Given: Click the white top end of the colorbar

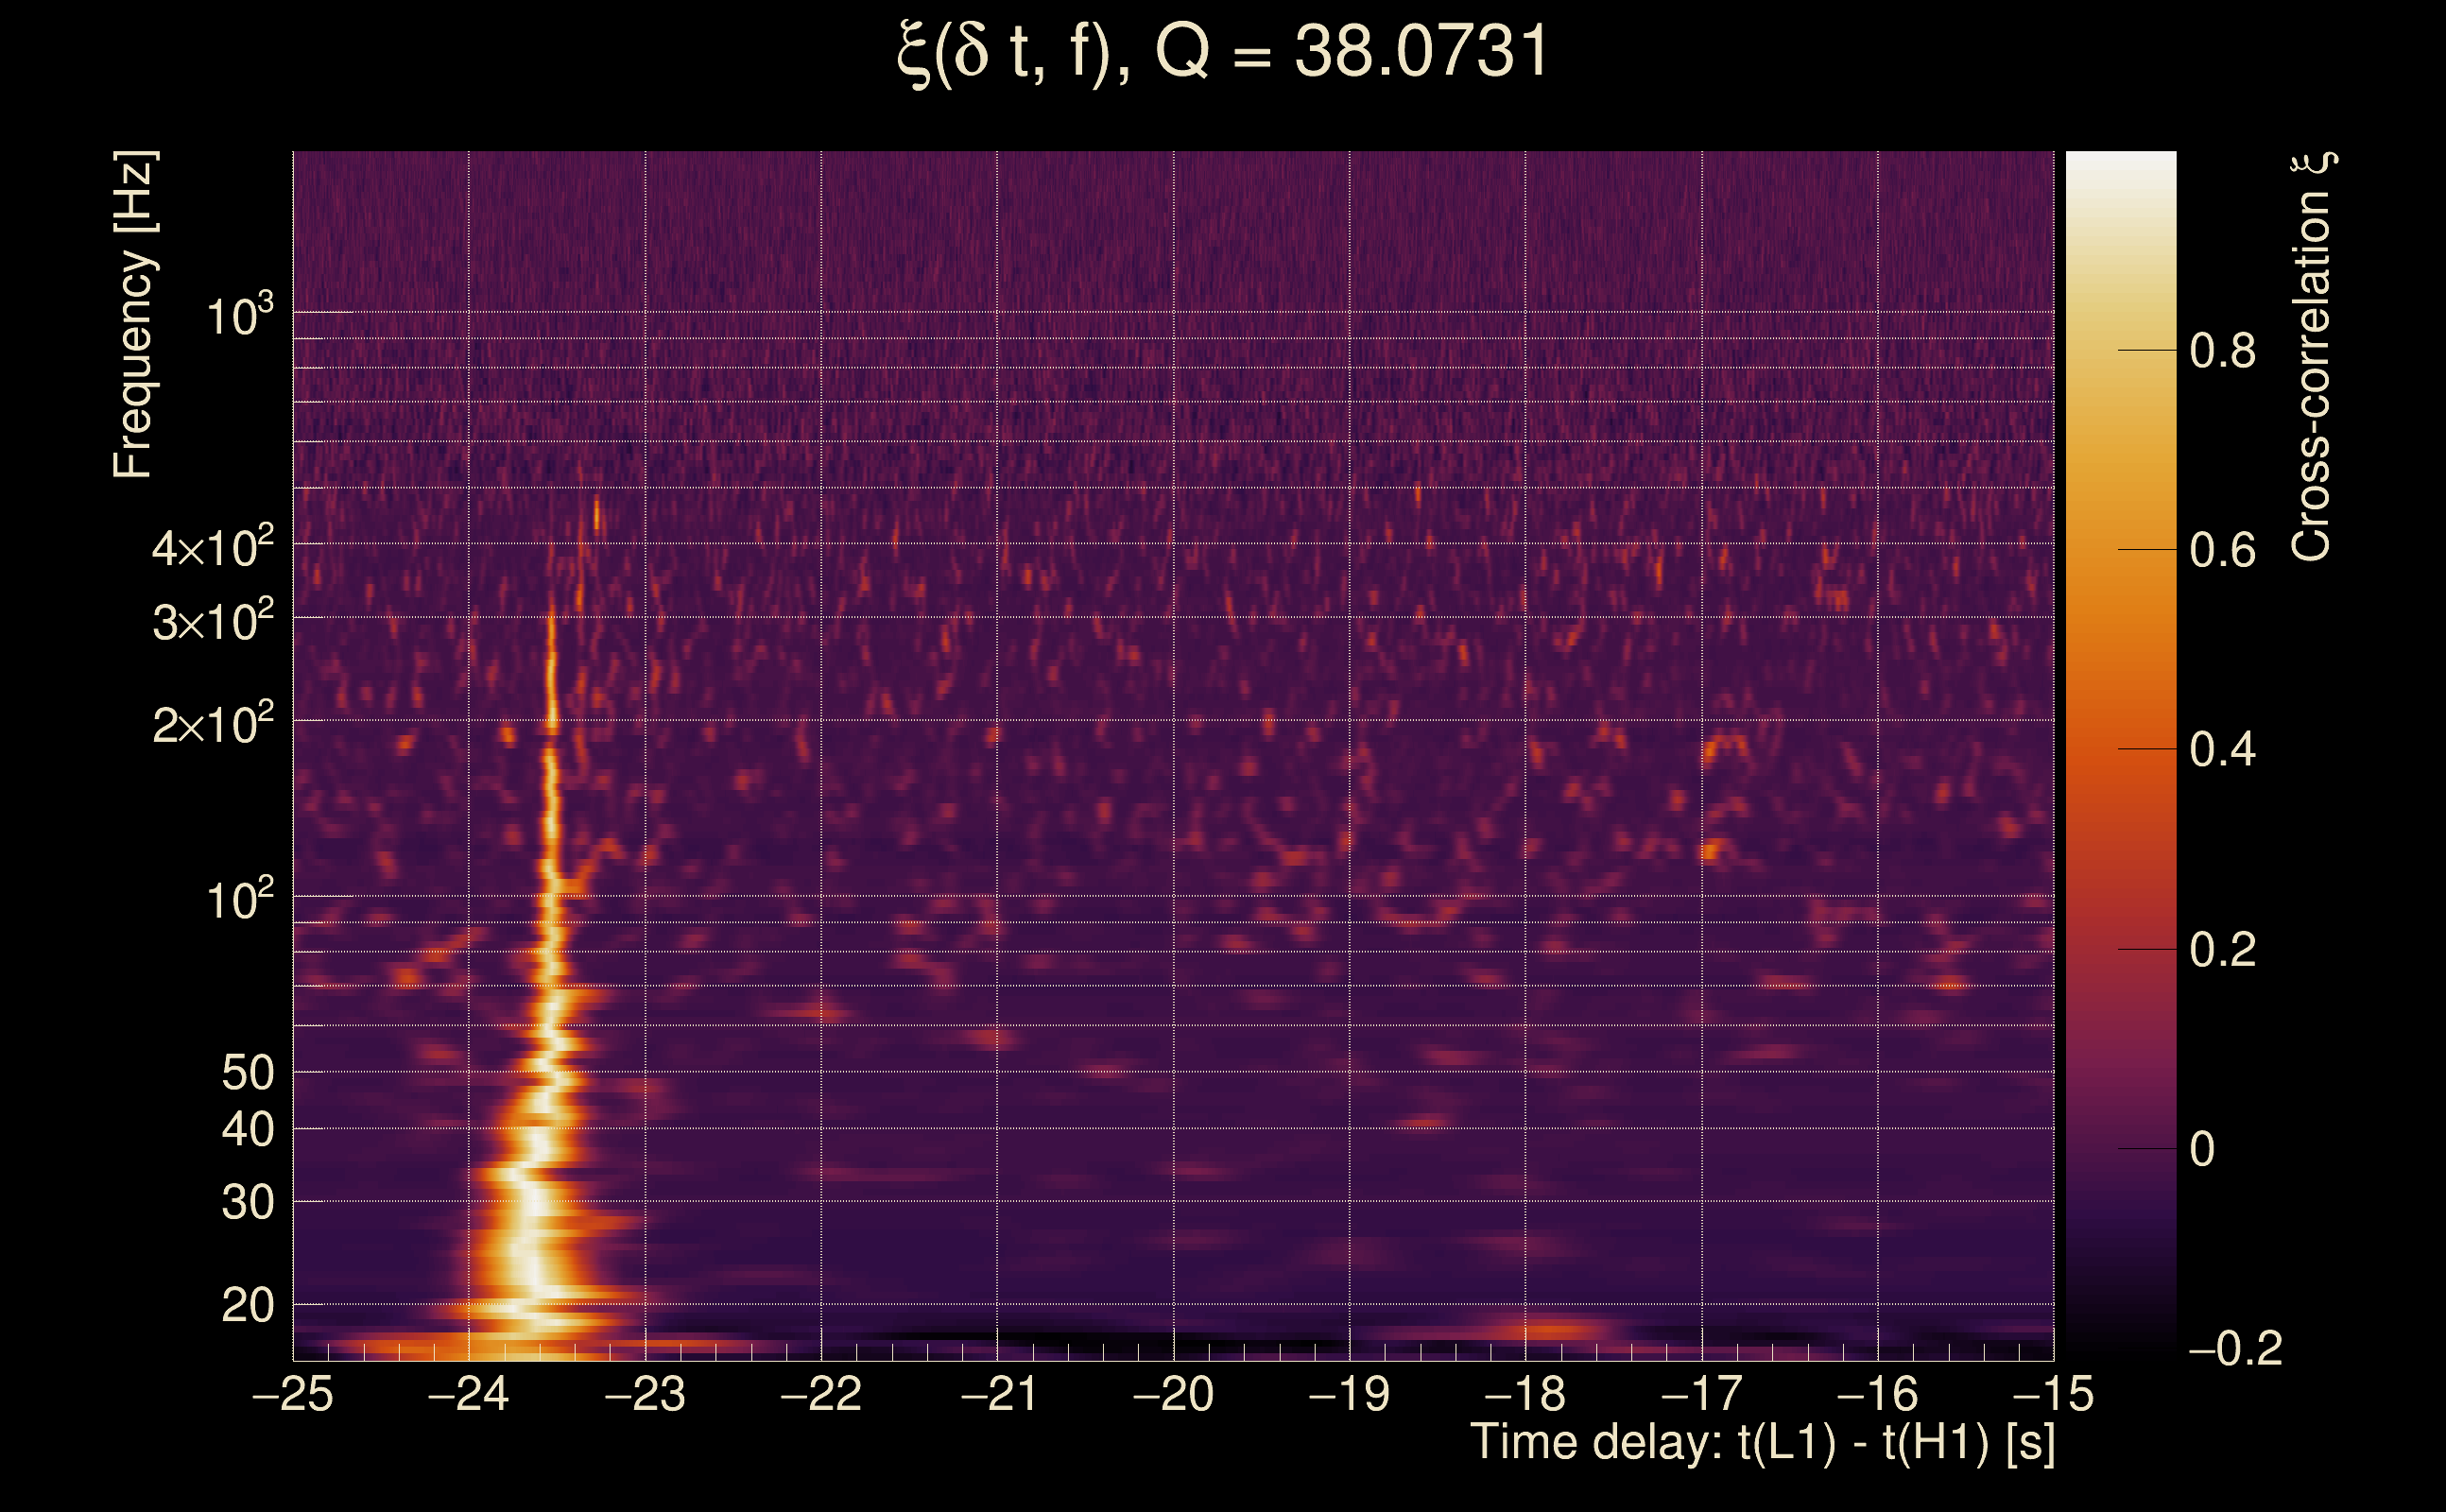Looking at the screenshot, I should (2120, 165).
